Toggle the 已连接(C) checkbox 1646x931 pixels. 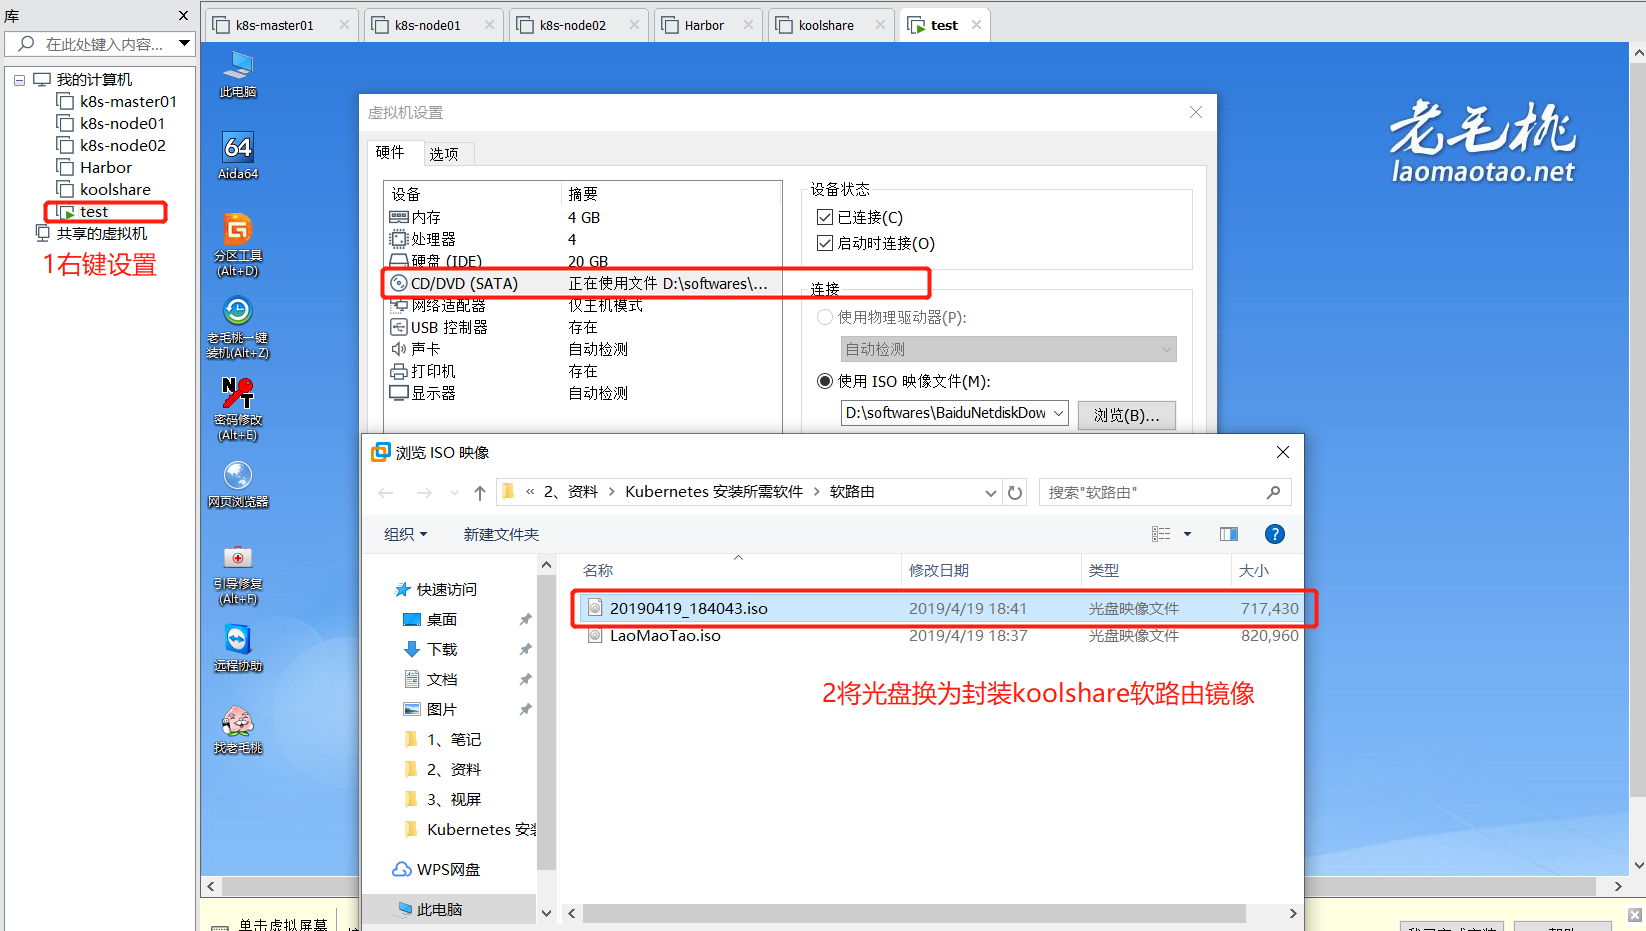pyautogui.click(x=825, y=217)
